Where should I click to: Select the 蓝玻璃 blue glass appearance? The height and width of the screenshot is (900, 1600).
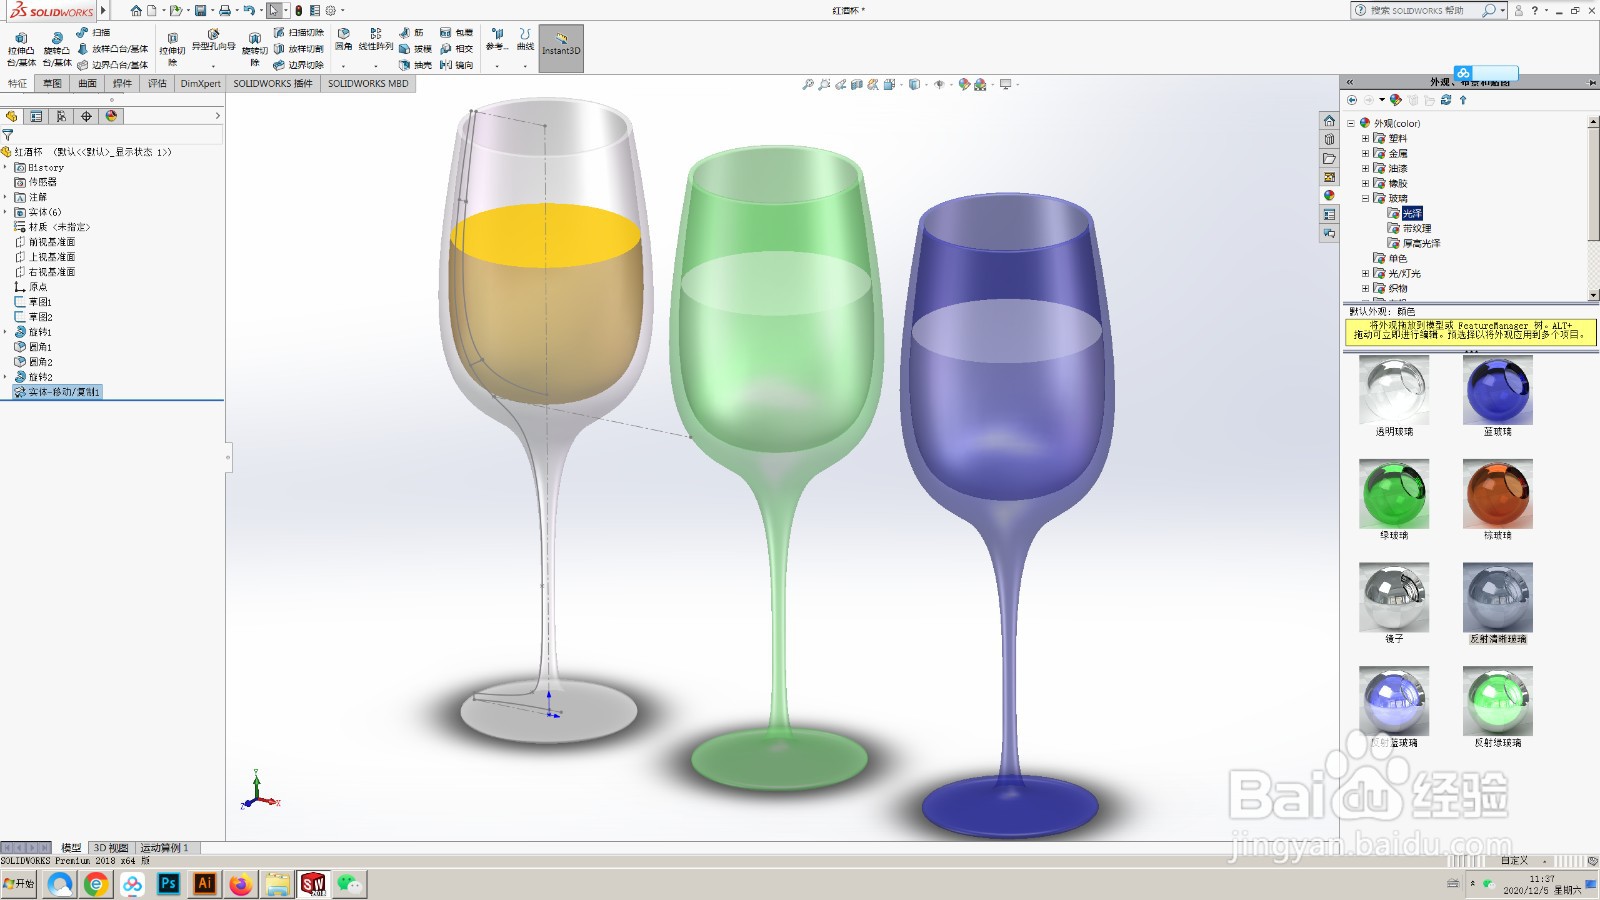(x=1497, y=397)
